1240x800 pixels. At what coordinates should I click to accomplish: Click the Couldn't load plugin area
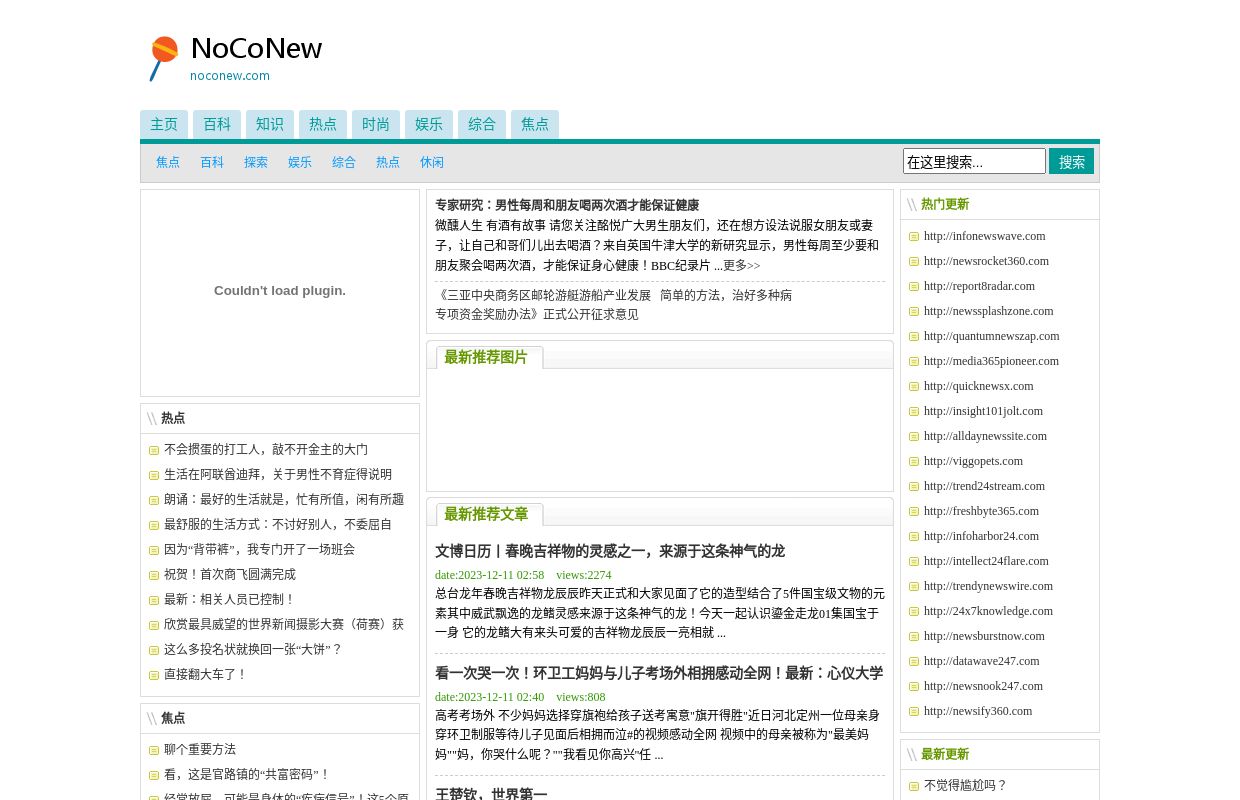[280, 291]
